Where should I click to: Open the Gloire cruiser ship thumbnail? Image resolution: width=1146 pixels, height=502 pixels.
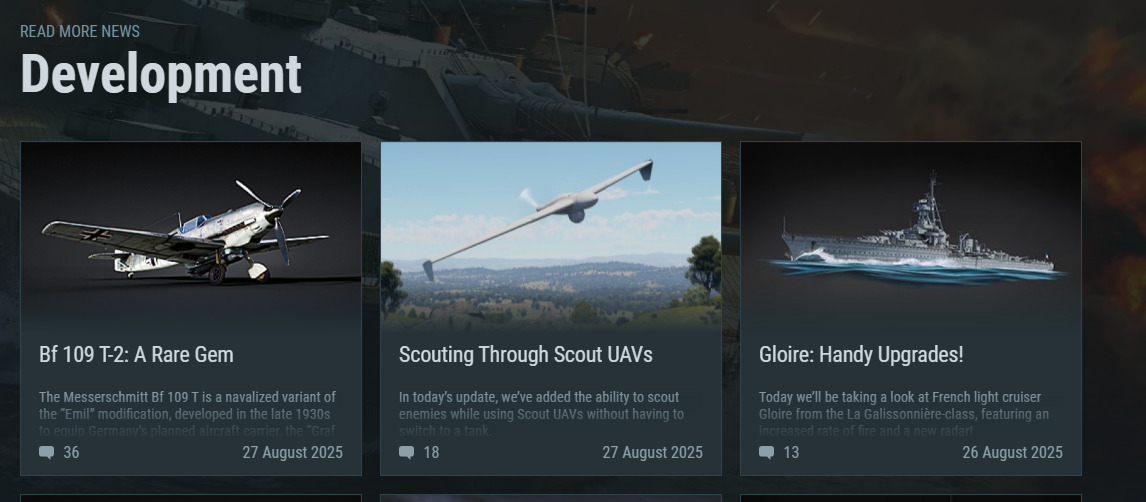point(911,235)
